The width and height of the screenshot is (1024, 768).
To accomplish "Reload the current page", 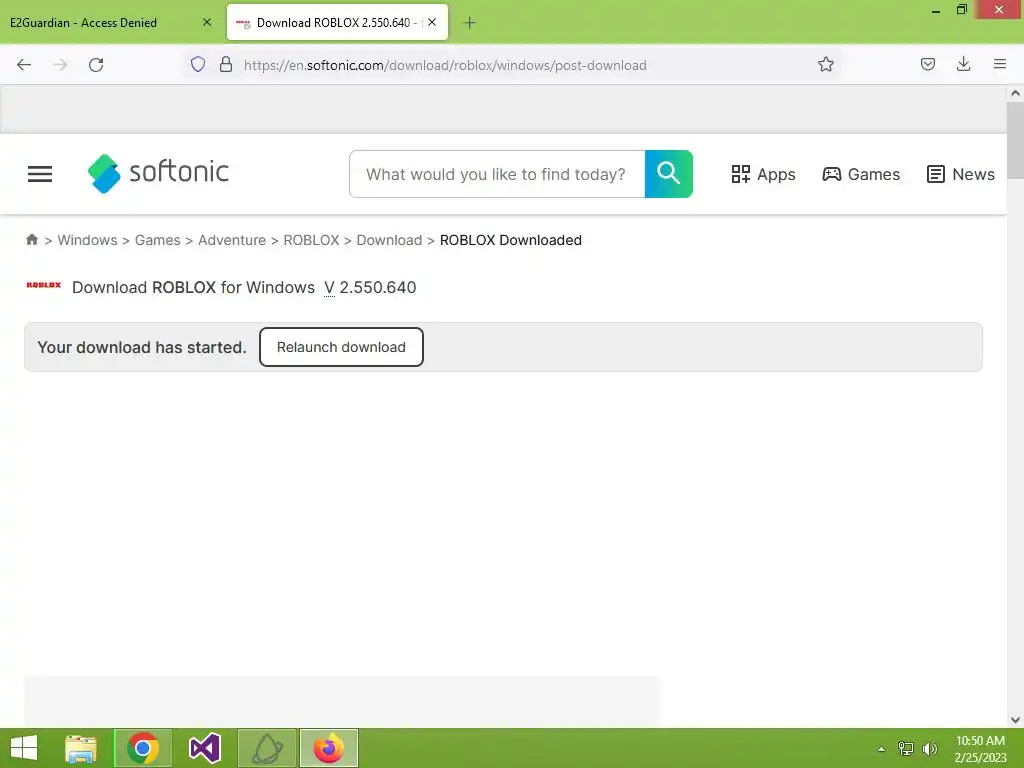I will point(96,65).
